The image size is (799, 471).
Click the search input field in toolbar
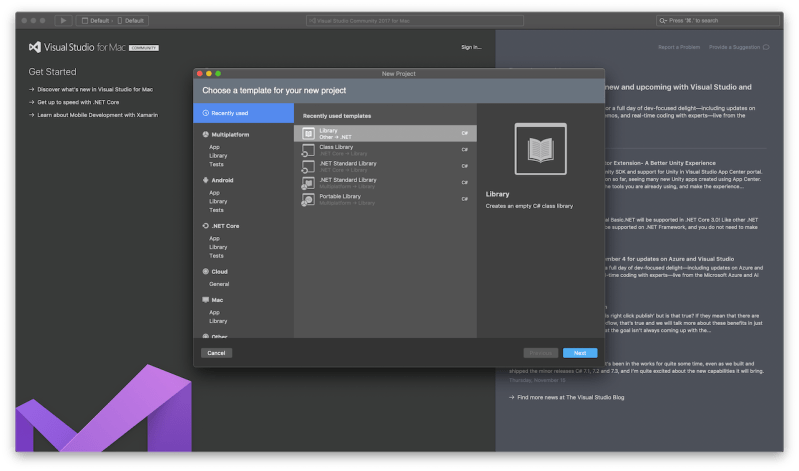coord(717,21)
